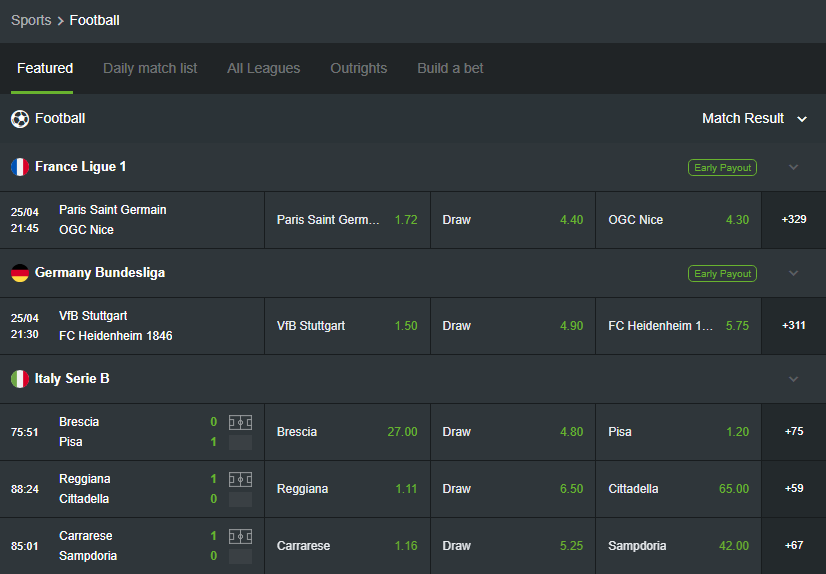
Task: Open the Reggiana team name in match row
Action: click(x=85, y=479)
